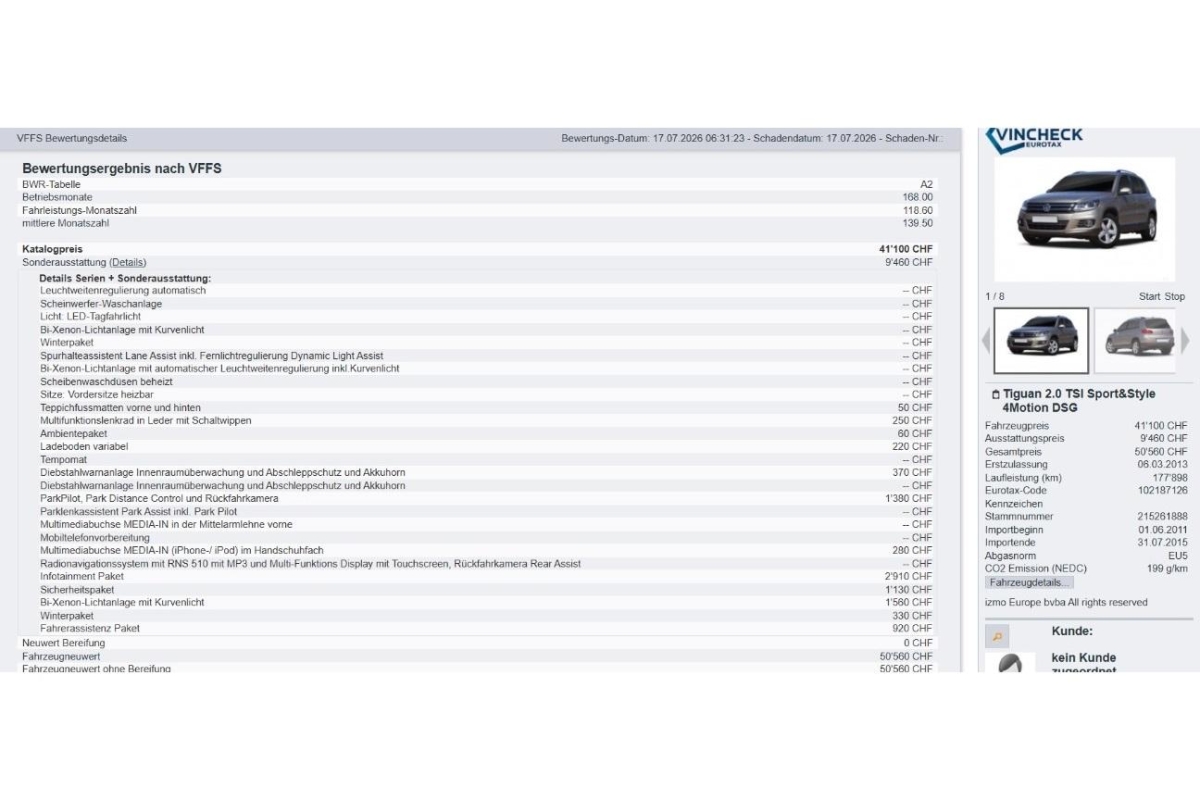Select ParkPilot, Park Distance Control row
Viewport: 1200px width, 800px height.
[486, 498]
